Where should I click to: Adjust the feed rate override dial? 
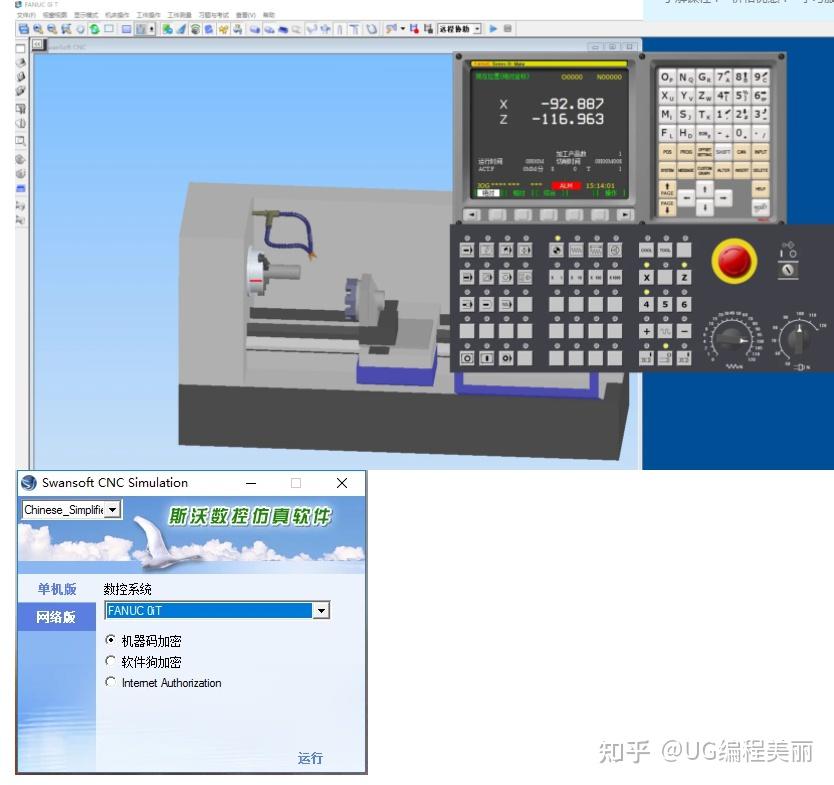(x=731, y=339)
